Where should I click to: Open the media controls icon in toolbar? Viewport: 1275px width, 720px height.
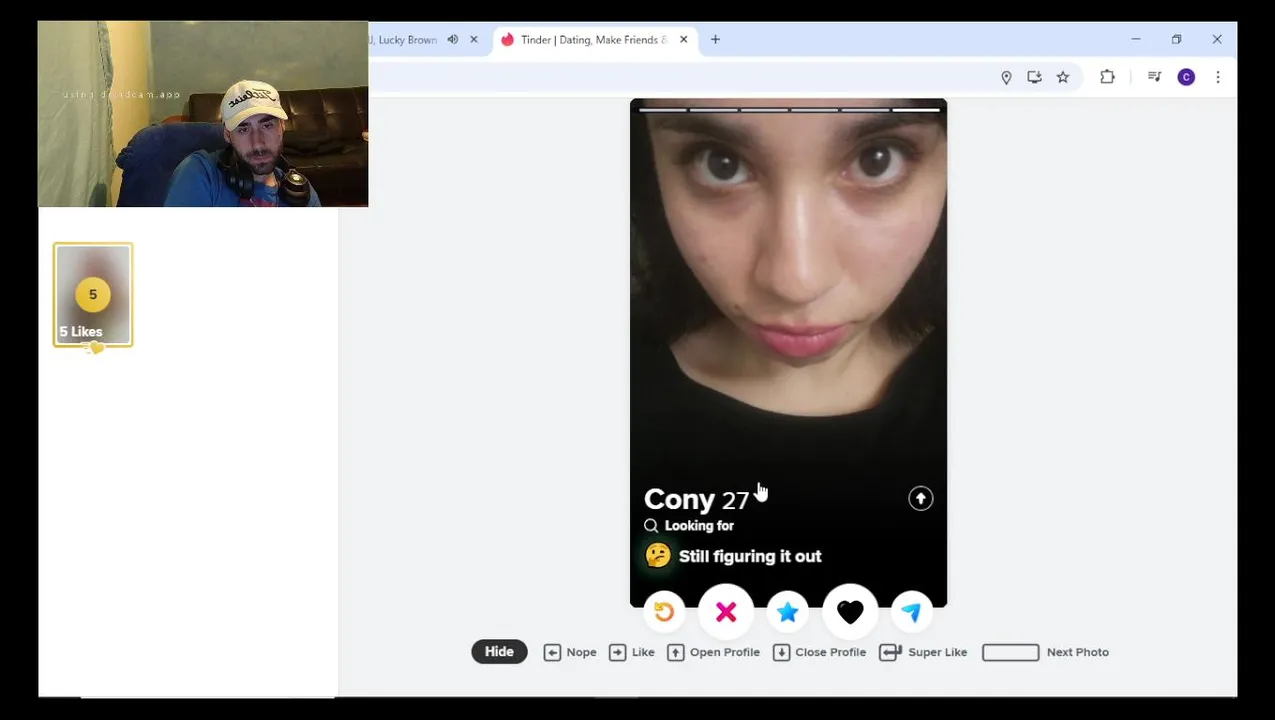pyautogui.click(x=1154, y=77)
